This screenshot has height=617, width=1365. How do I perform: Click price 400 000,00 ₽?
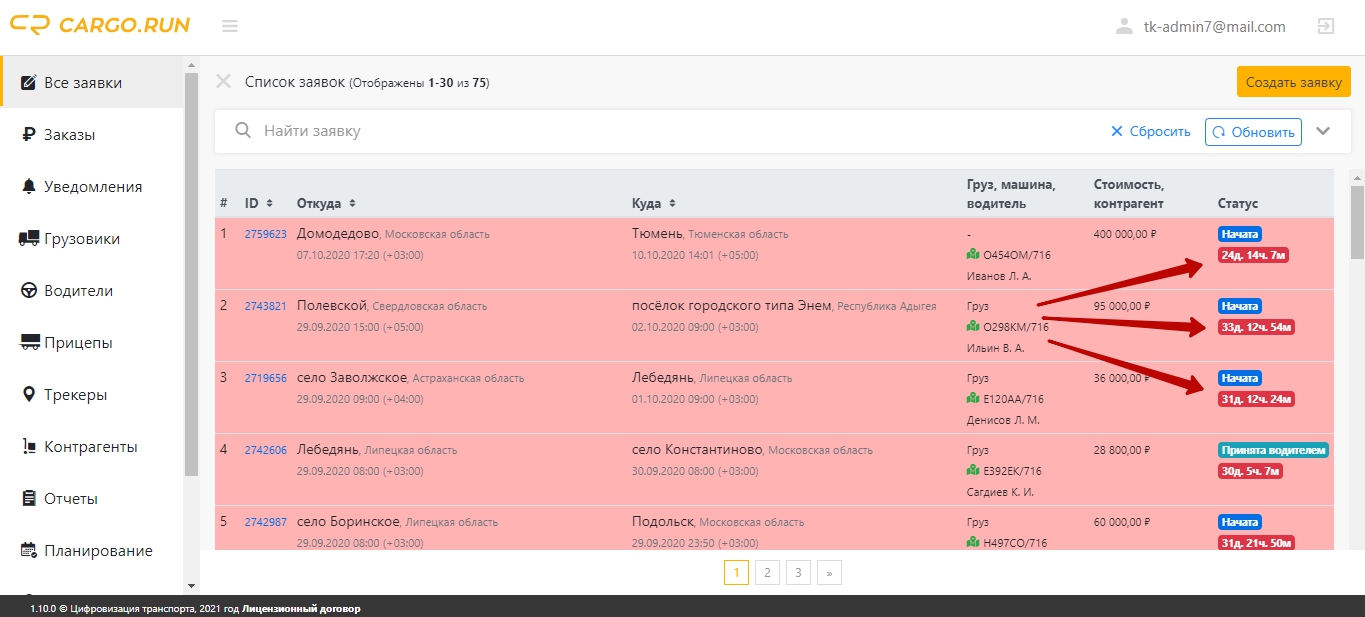coord(1125,234)
